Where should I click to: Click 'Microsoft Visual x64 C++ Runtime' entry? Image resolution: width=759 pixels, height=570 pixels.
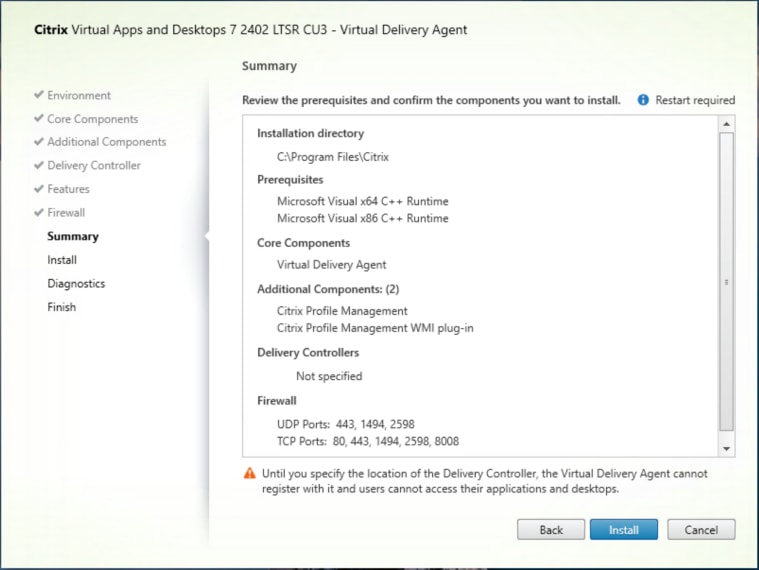(x=363, y=201)
